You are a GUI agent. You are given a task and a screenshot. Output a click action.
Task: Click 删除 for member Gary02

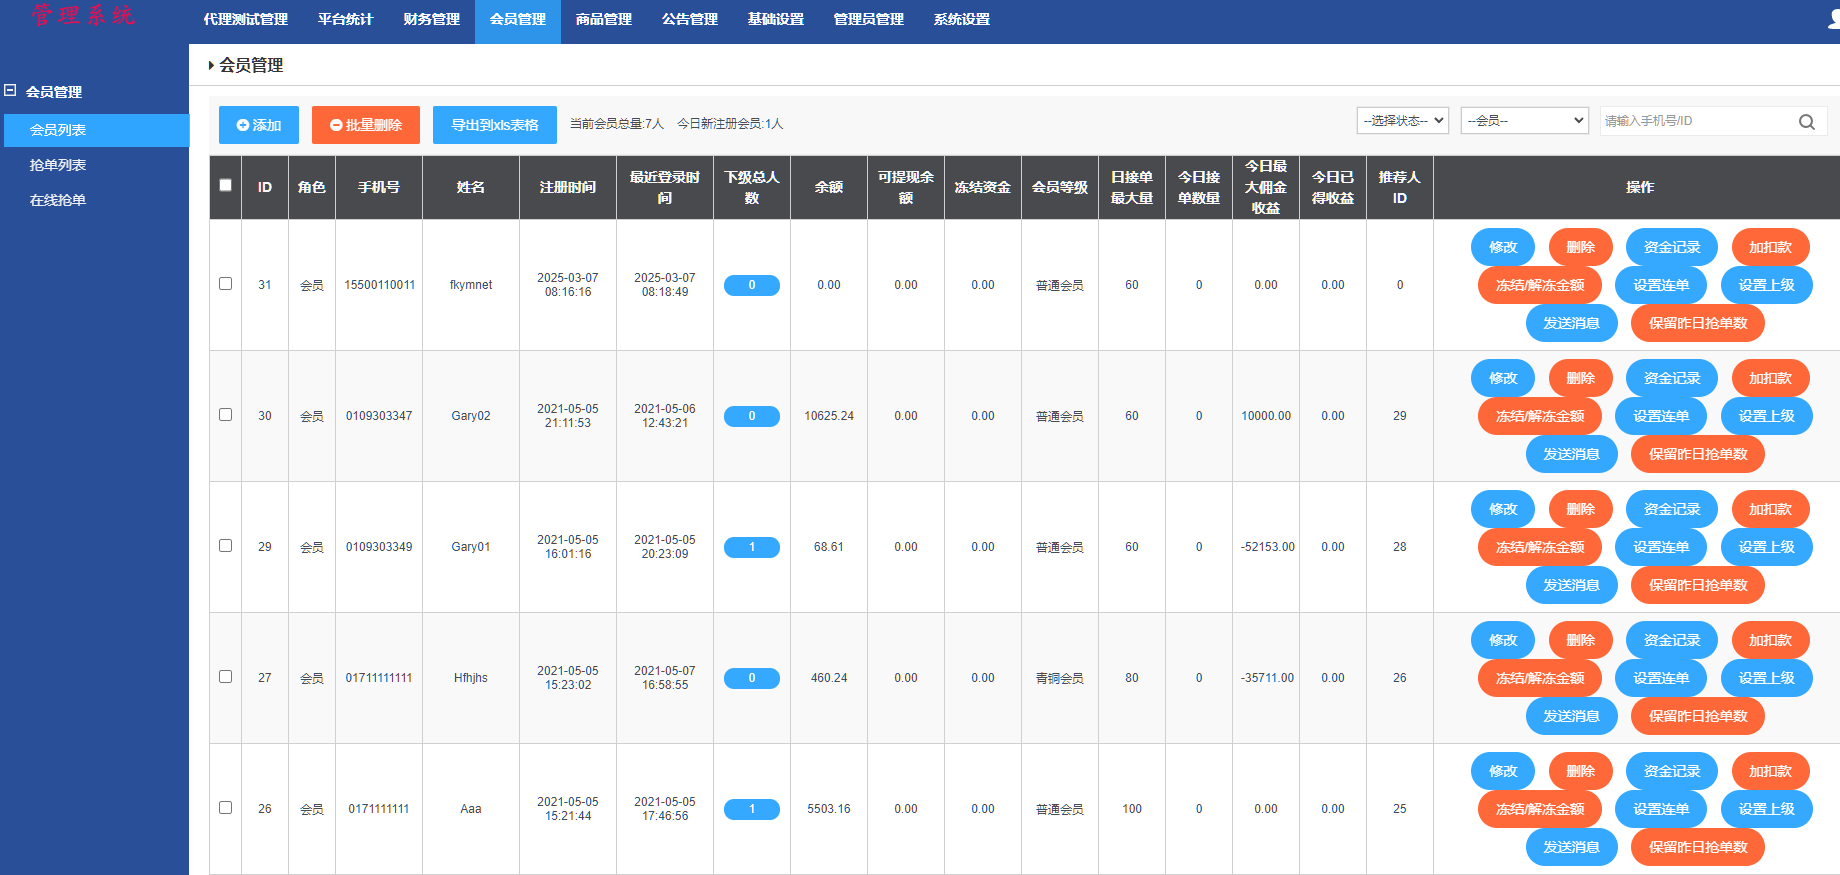click(x=1580, y=378)
